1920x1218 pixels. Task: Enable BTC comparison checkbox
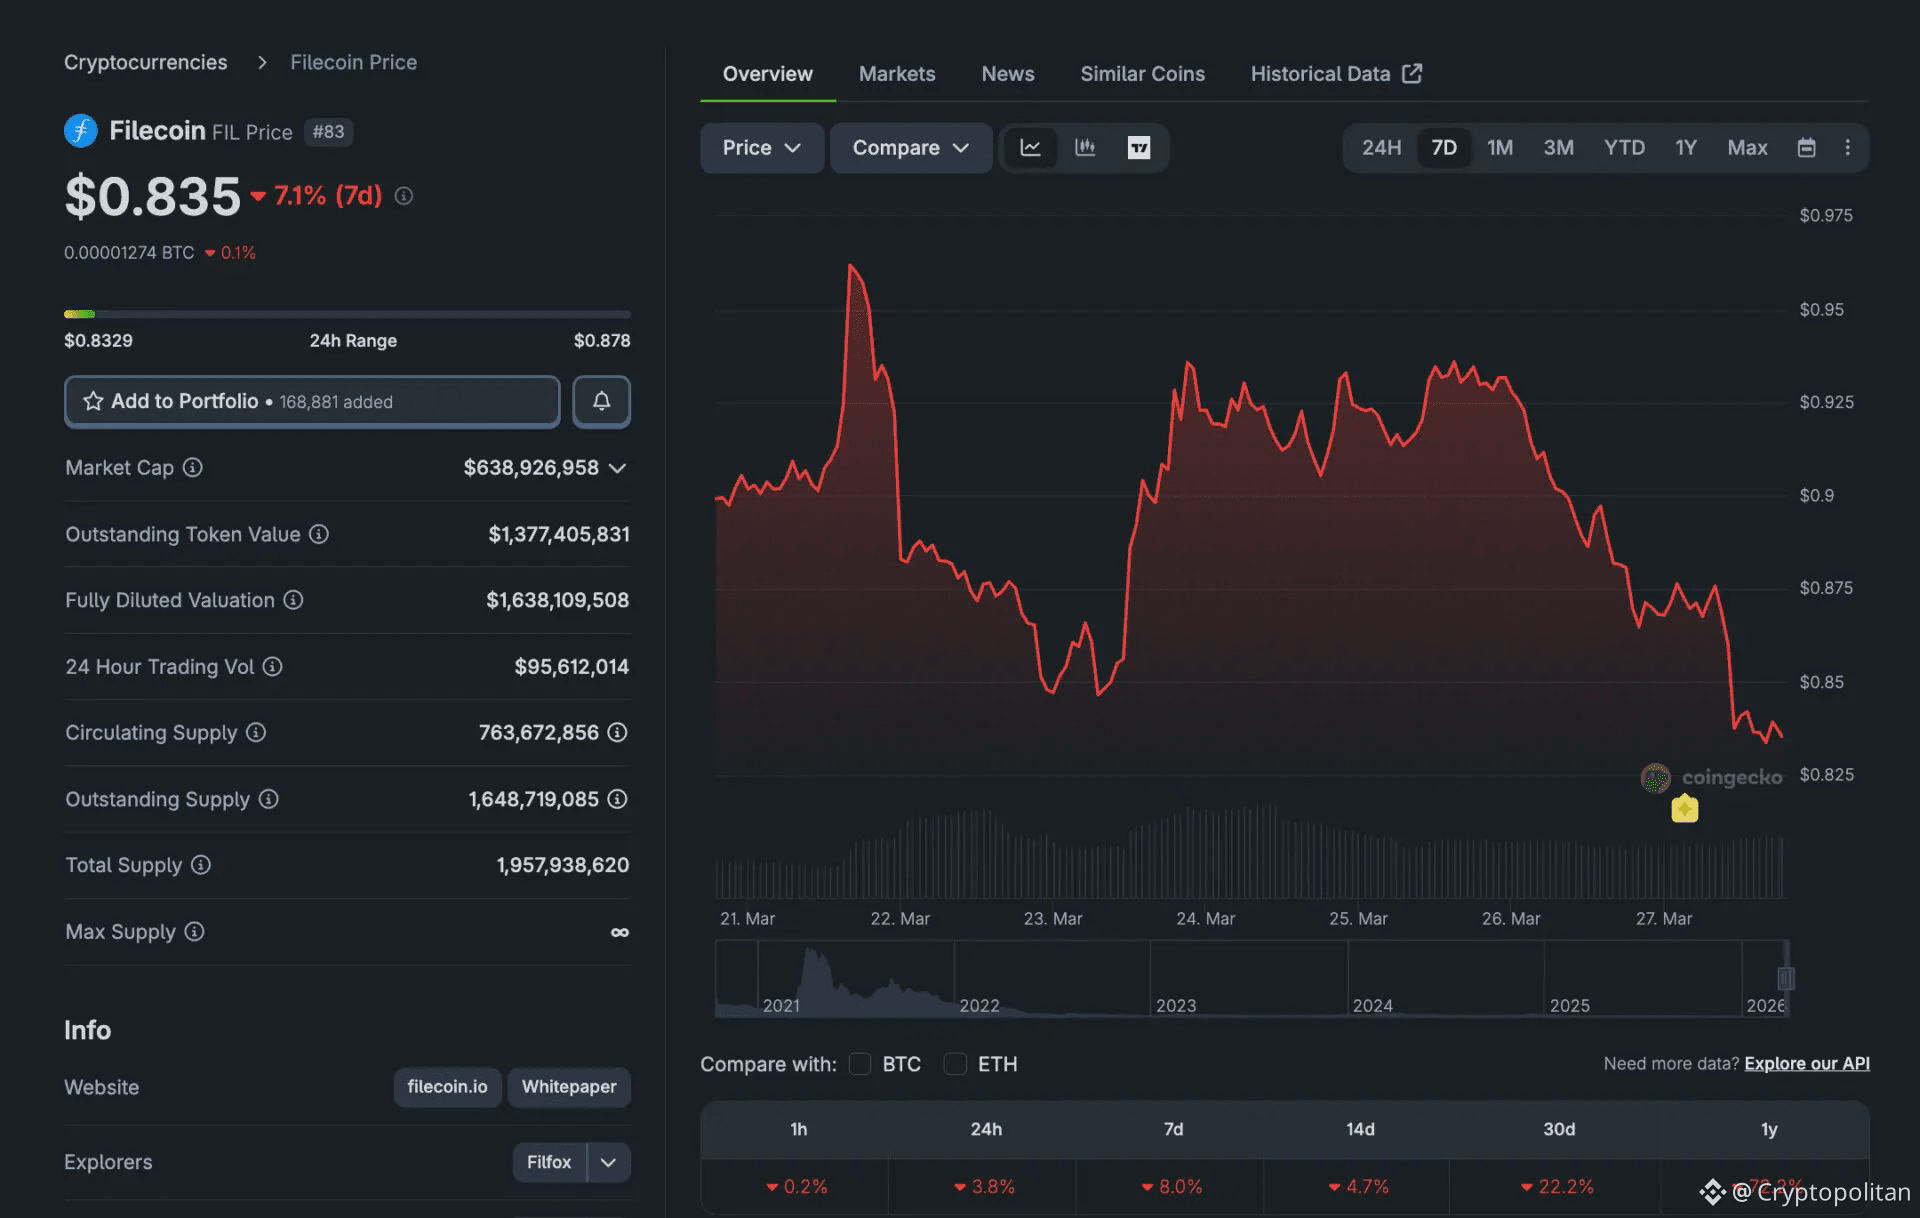tap(860, 1064)
